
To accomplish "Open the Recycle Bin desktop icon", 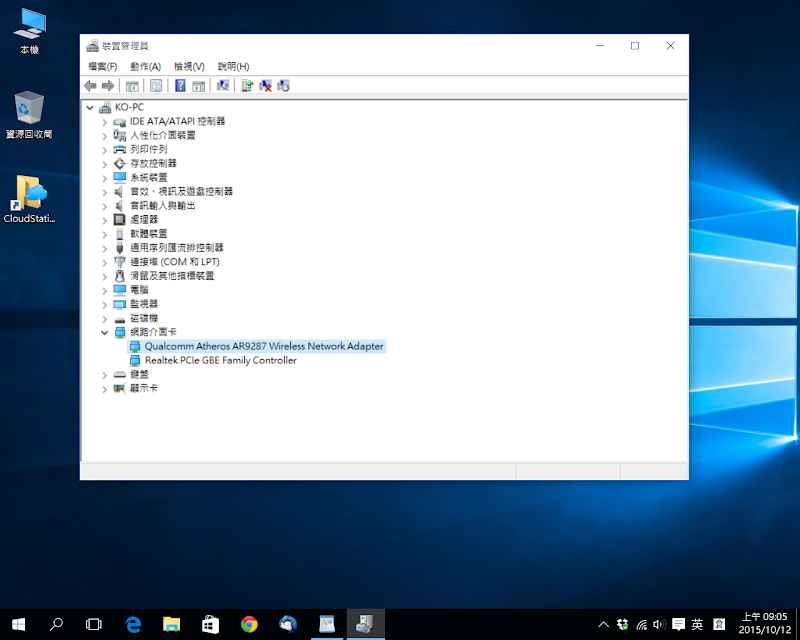I will coord(29,108).
